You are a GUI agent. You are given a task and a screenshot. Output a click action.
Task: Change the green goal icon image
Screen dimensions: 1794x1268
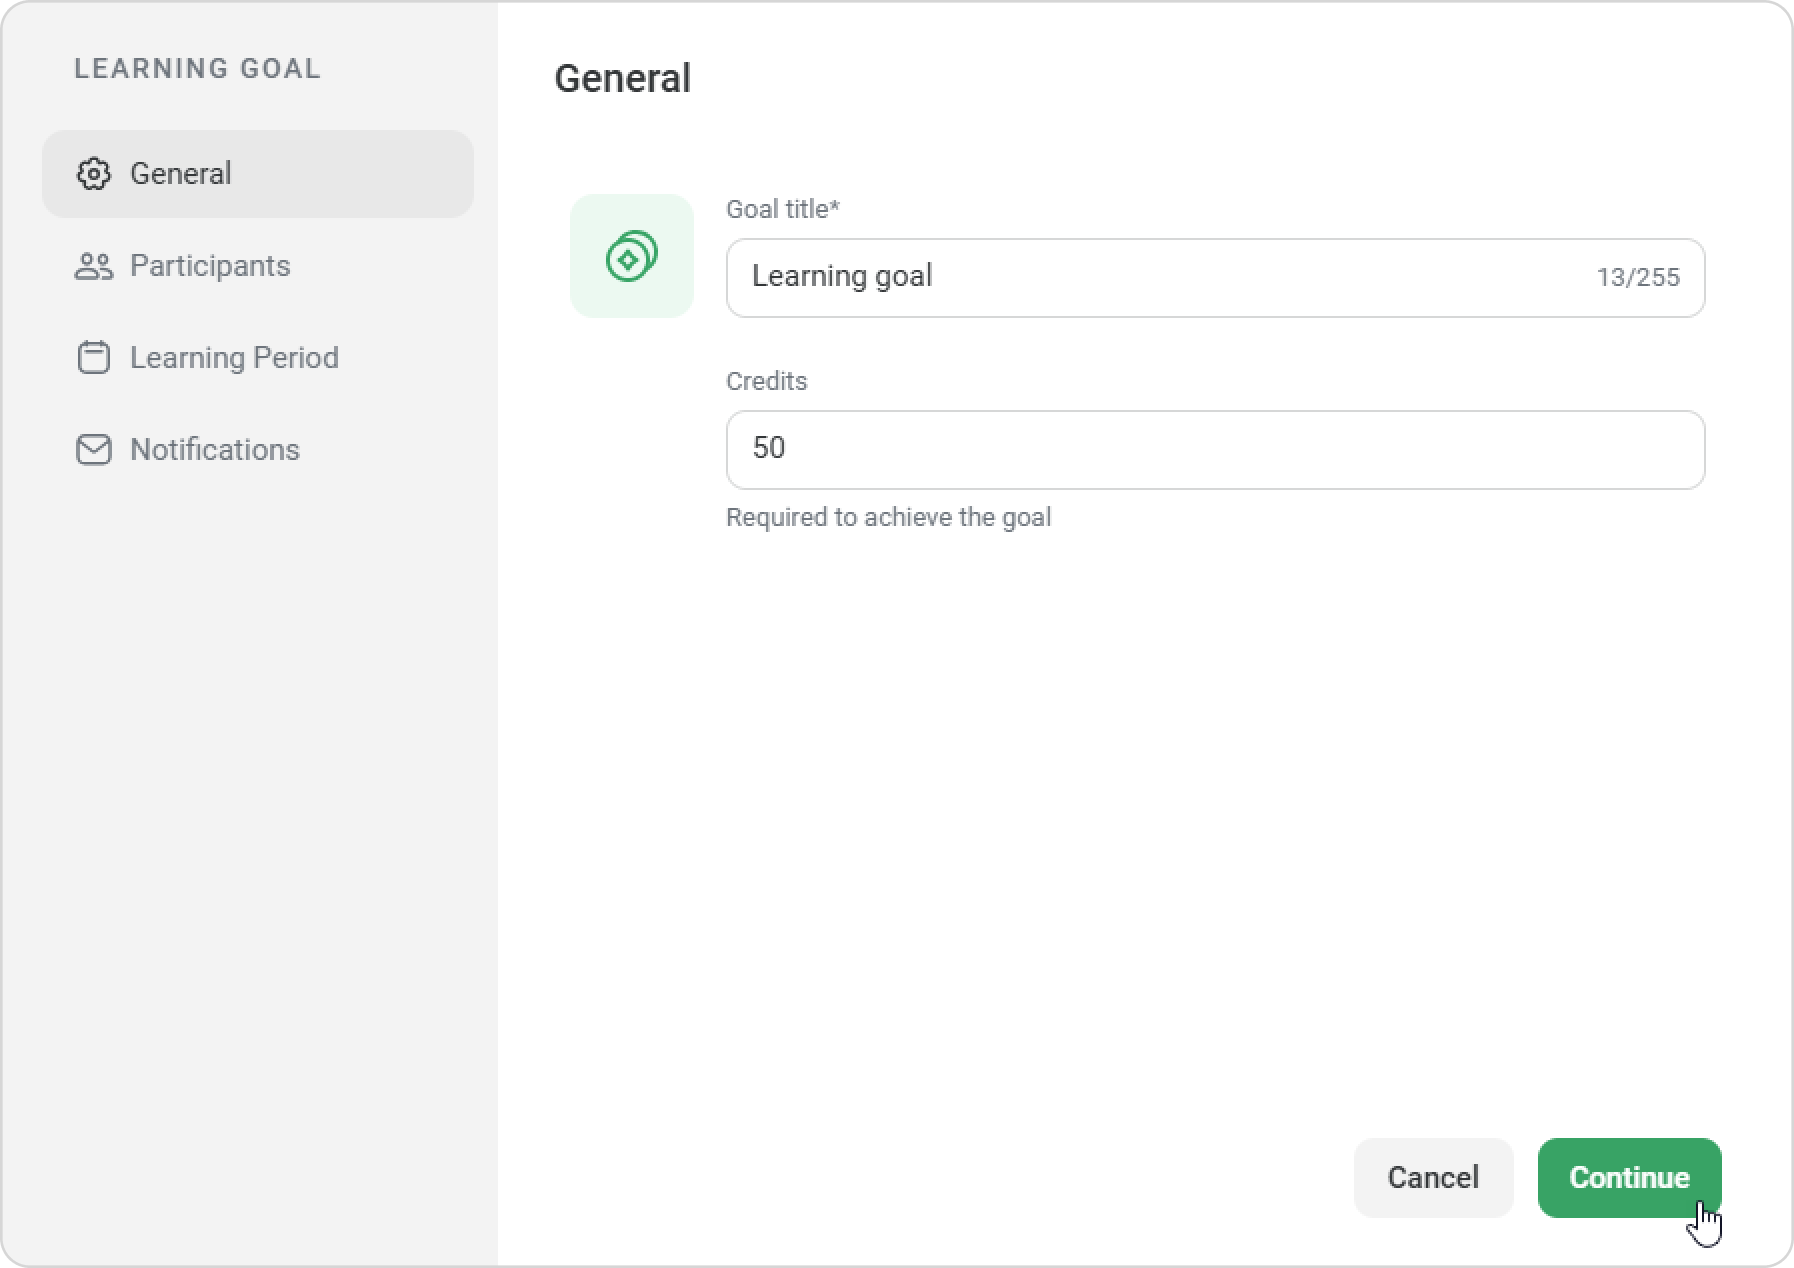(631, 256)
